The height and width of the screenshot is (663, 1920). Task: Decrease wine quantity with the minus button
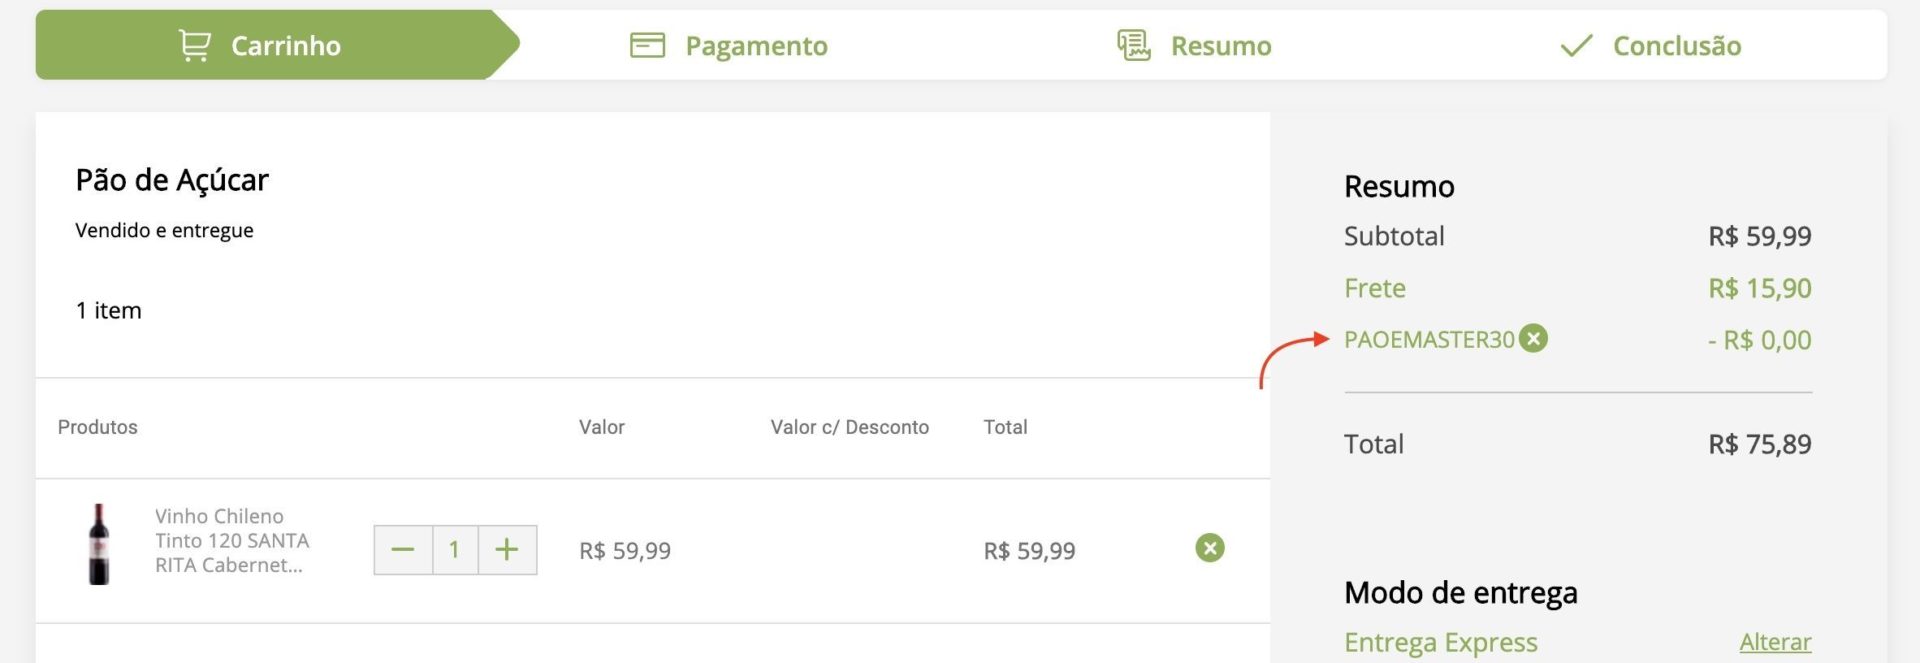[403, 550]
